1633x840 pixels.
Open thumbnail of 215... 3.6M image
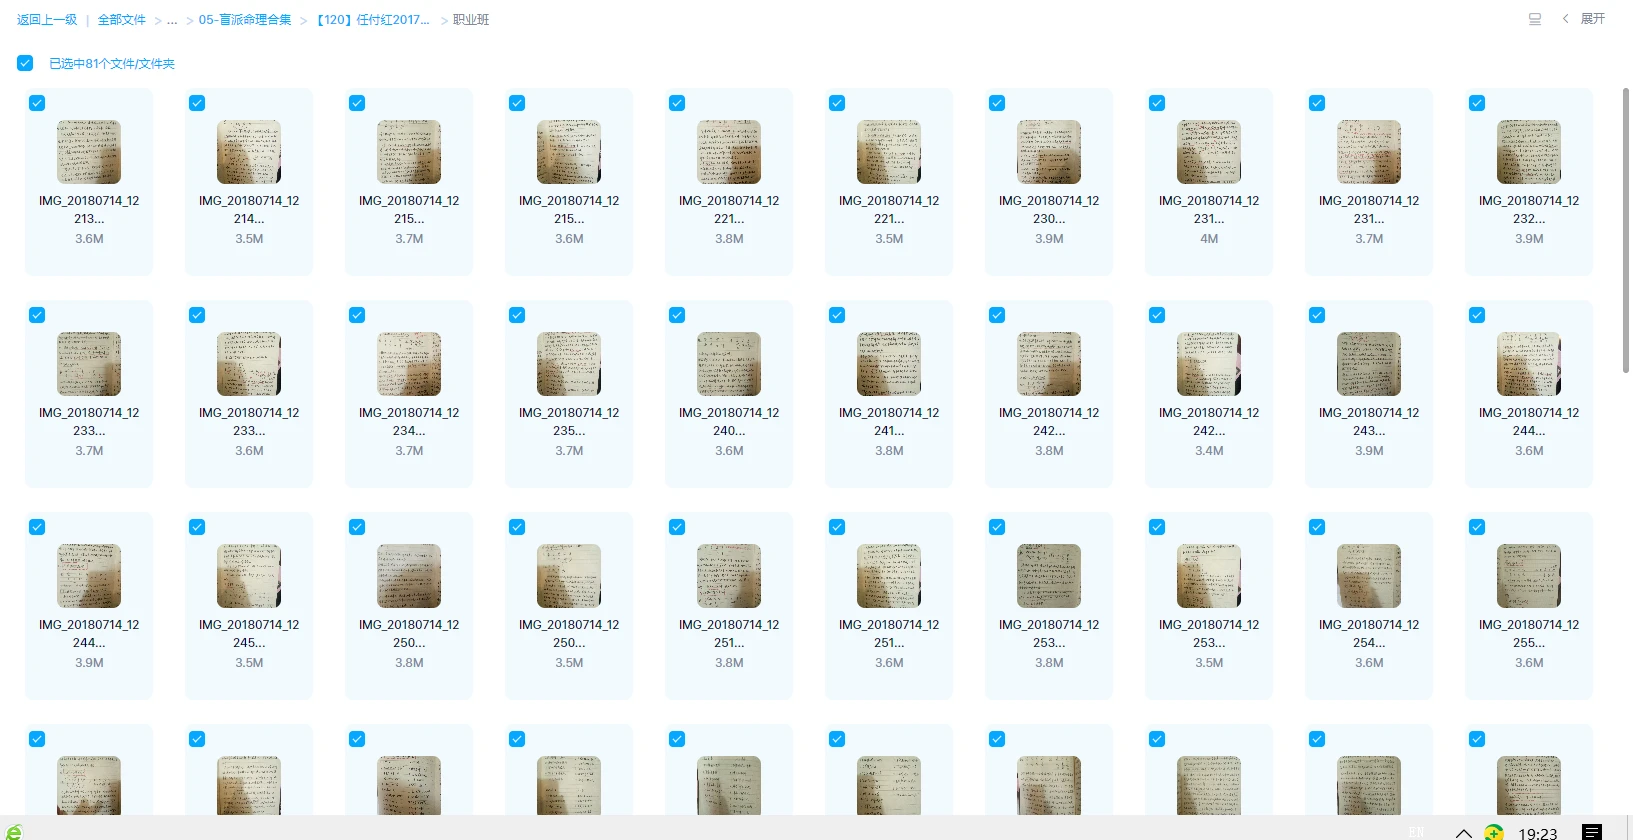[569, 152]
